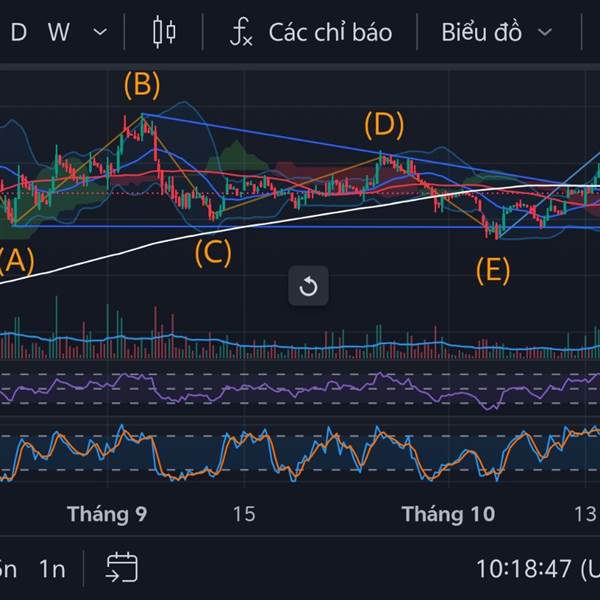600x600 pixels.
Task: Select the (E) wave label on chart
Action: point(492,270)
